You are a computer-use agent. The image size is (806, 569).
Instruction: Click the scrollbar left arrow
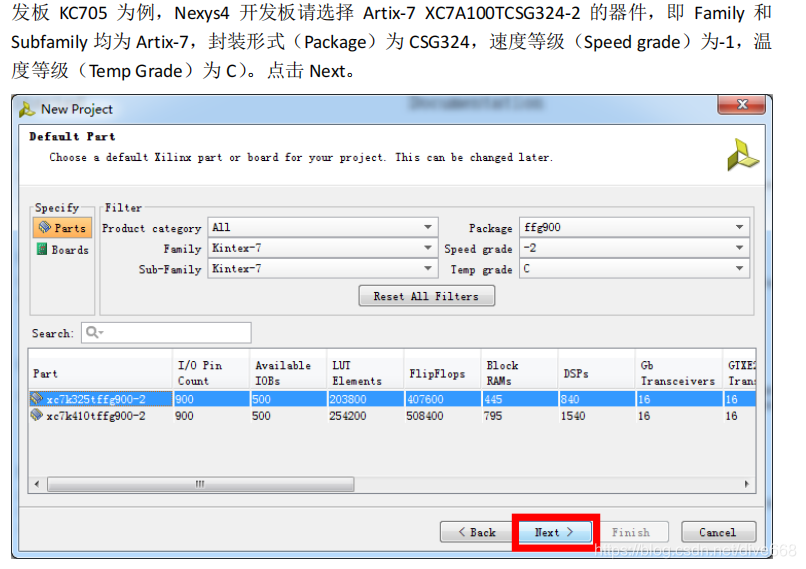tap(37, 484)
